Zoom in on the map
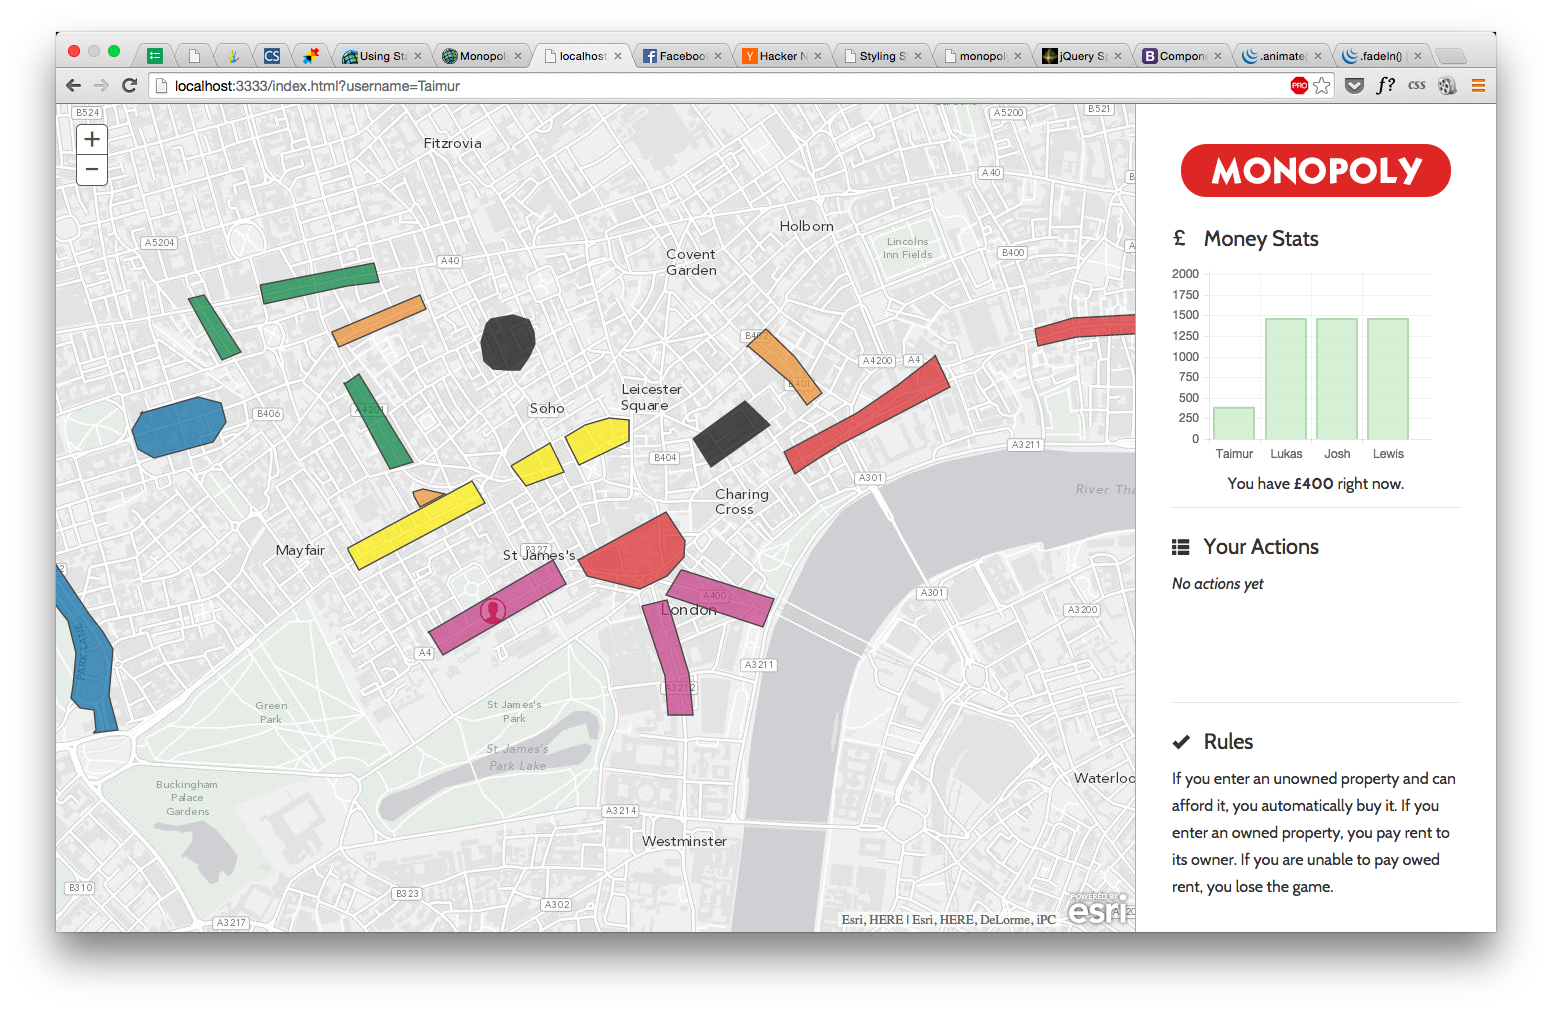Screen dimensions: 1552x1012 pos(92,140)
